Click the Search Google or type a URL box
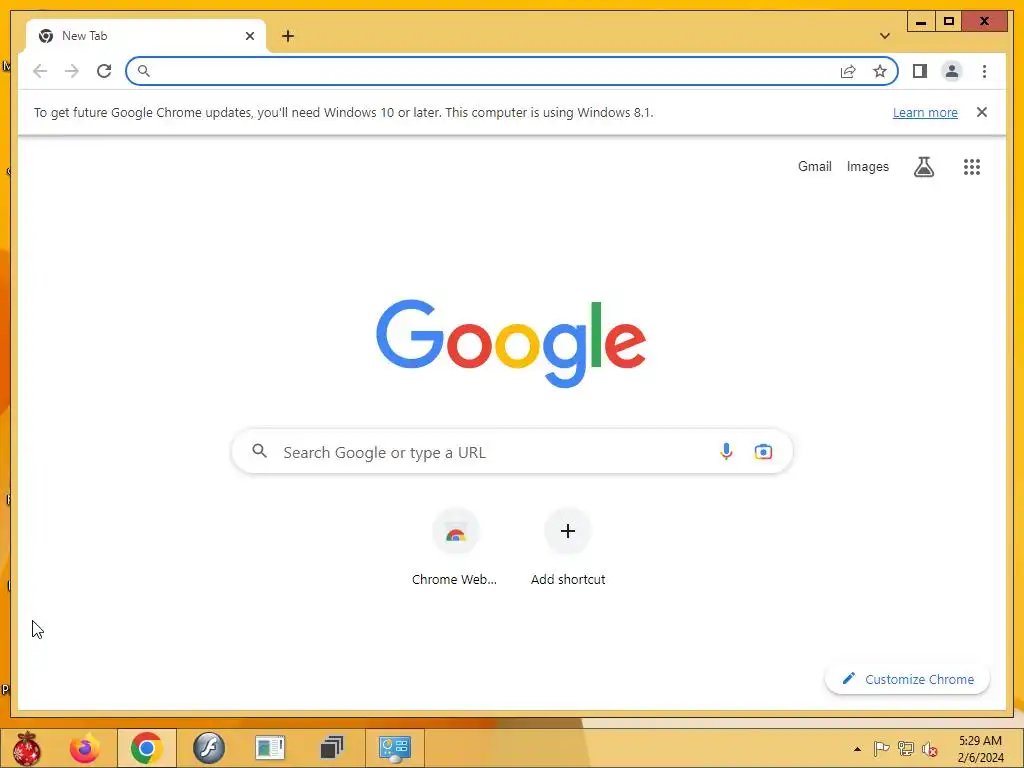The height and width of the screenshot is (768, 1024). (x=512, y=452)
